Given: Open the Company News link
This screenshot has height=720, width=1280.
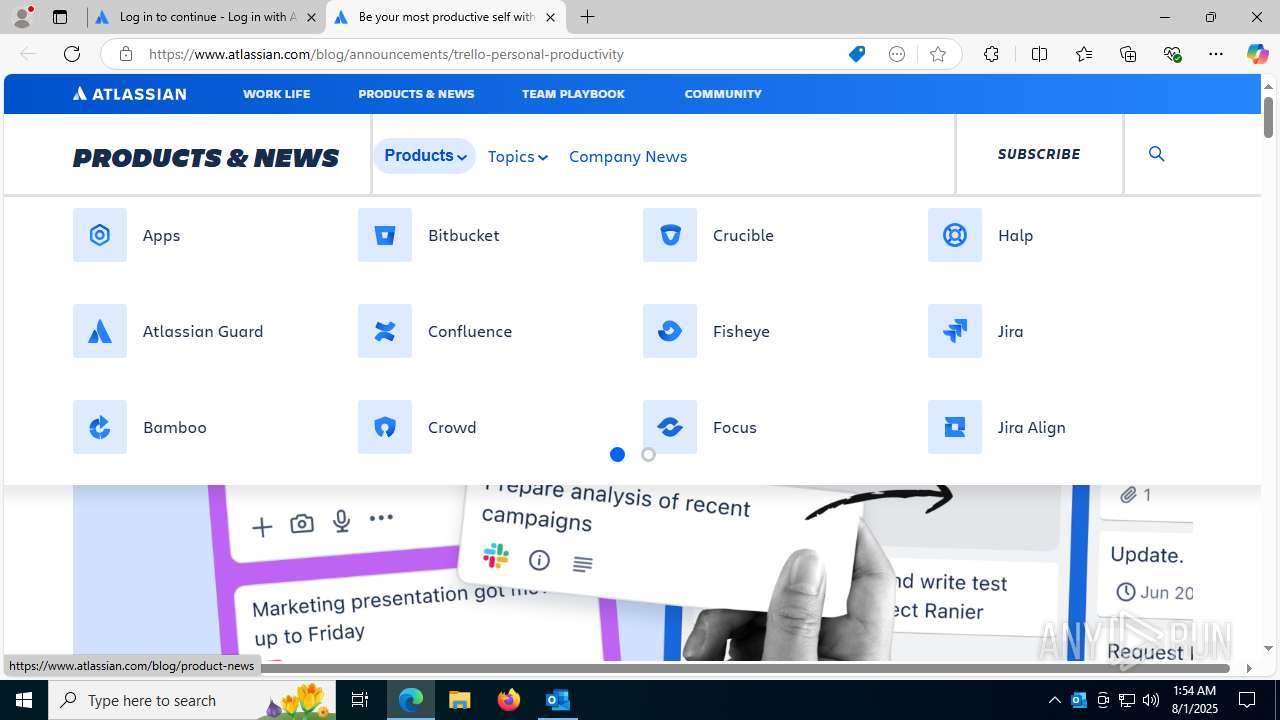Looking at the screenshot, I should click(628, 156).
